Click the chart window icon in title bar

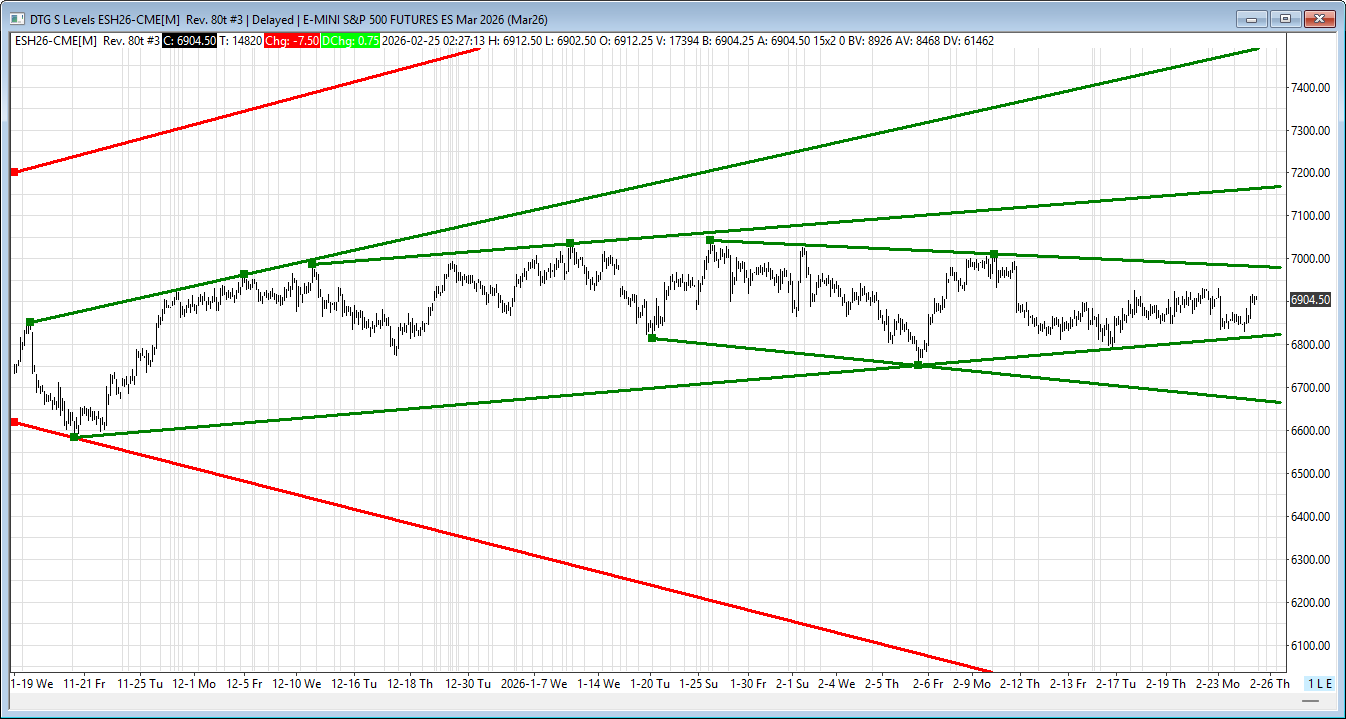(x=16, y=19)
